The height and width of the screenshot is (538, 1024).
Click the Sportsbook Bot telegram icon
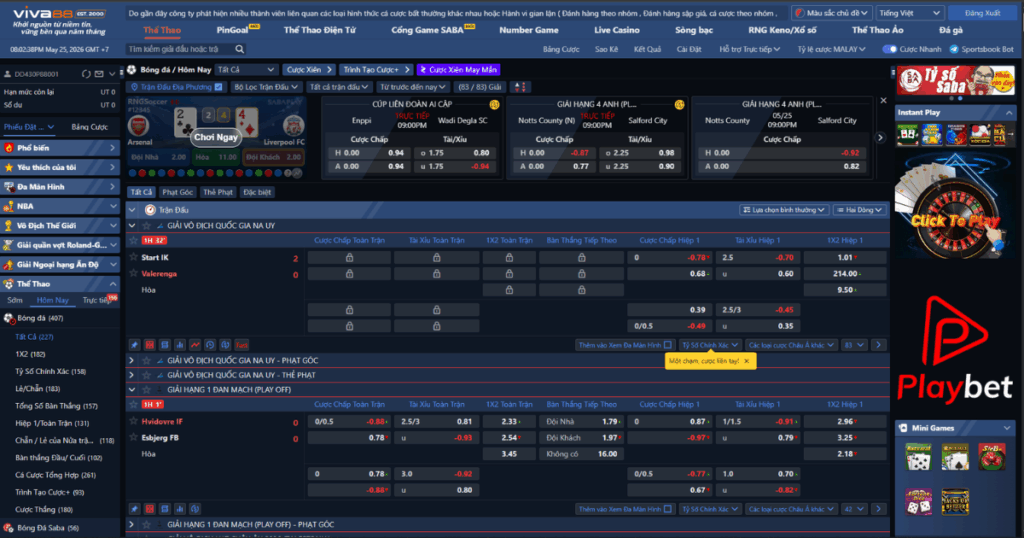point(953,49)
